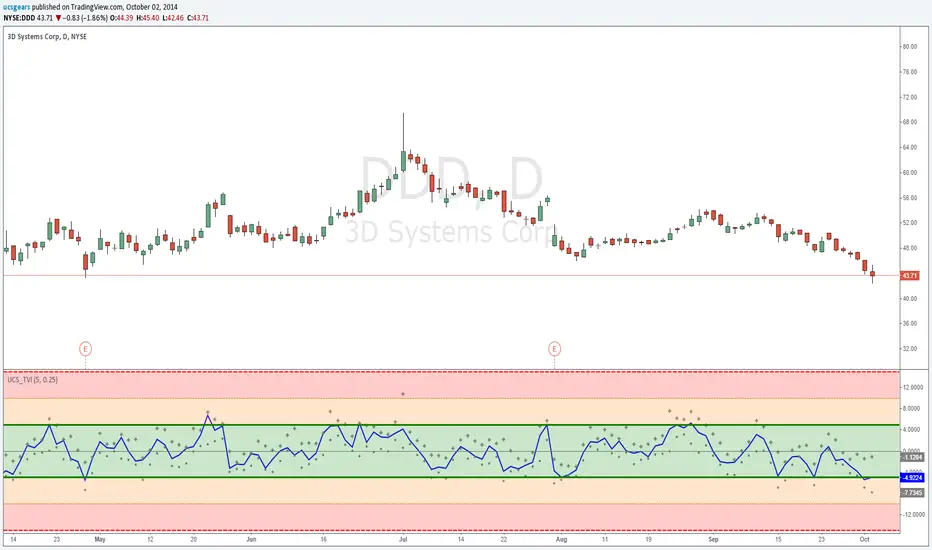This screenshot has height=550, width=932.
Task: Click the red 43.71 current price tag
Action: pyautogui.click(x=910, y=275)
